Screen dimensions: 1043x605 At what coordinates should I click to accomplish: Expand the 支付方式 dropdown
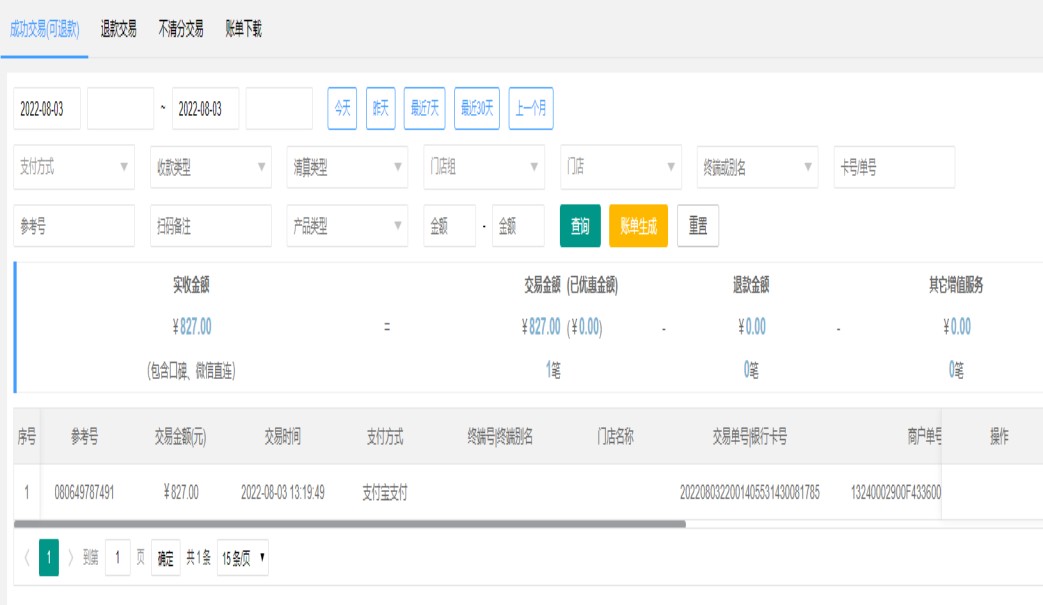[74, 168]
